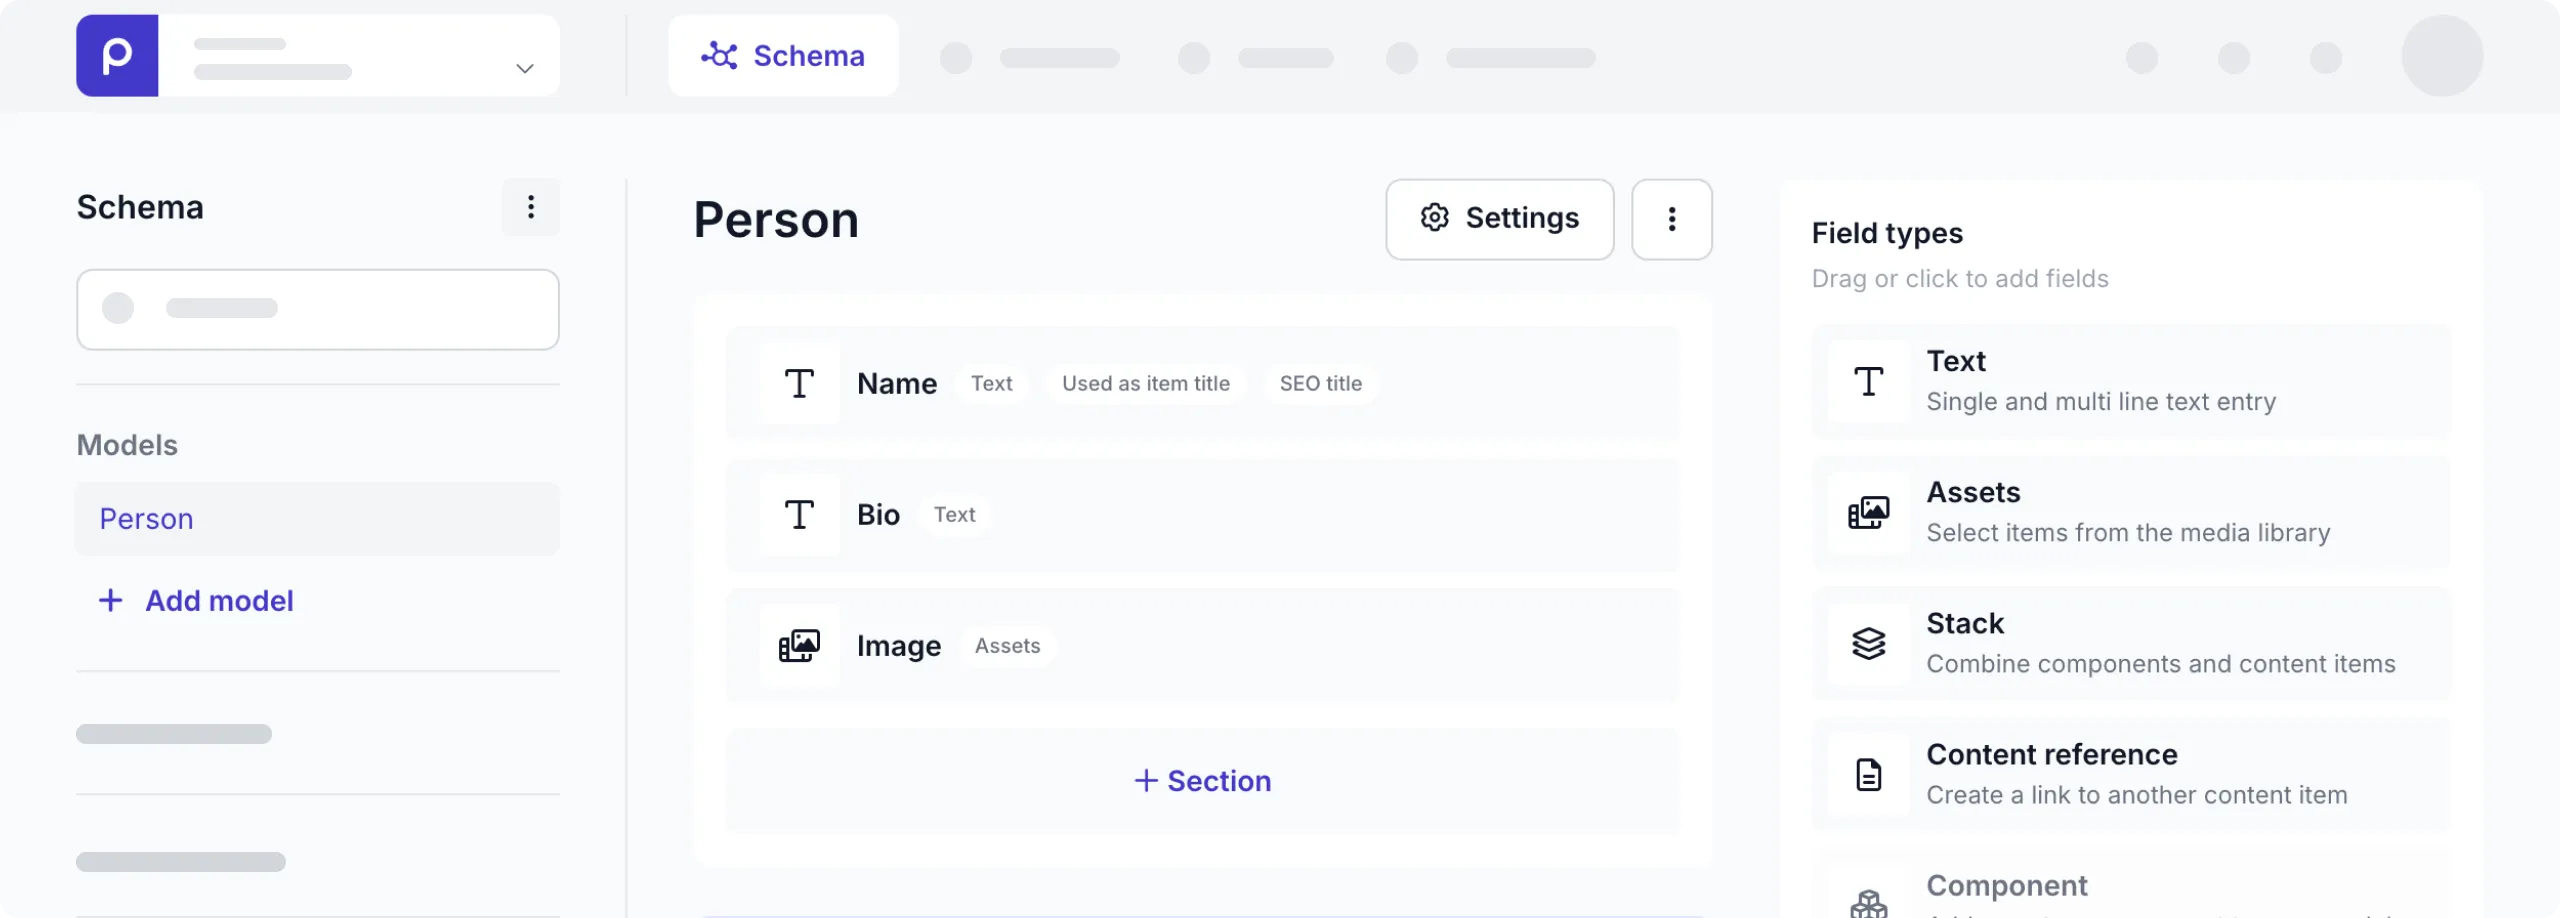Switch to the Schema tab
The width and height of the screenshot is (2560, 918).
click(784, 55)
